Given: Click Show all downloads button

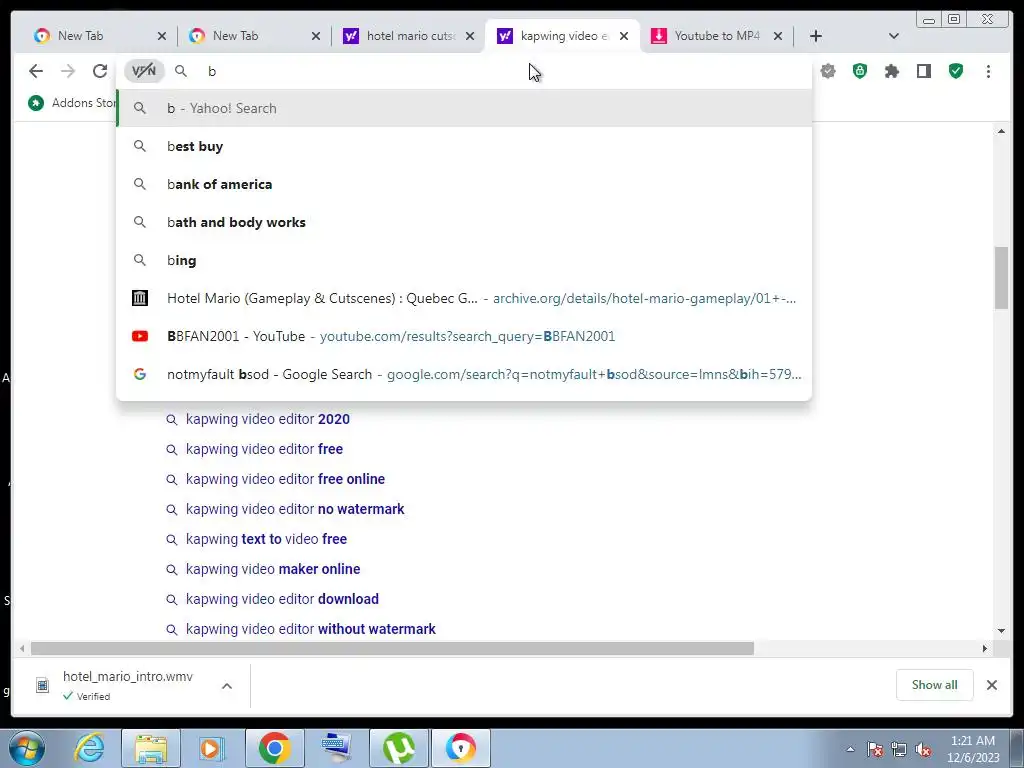Looking at the screenshot, I should pyautogui.click(x=935, y=685).
